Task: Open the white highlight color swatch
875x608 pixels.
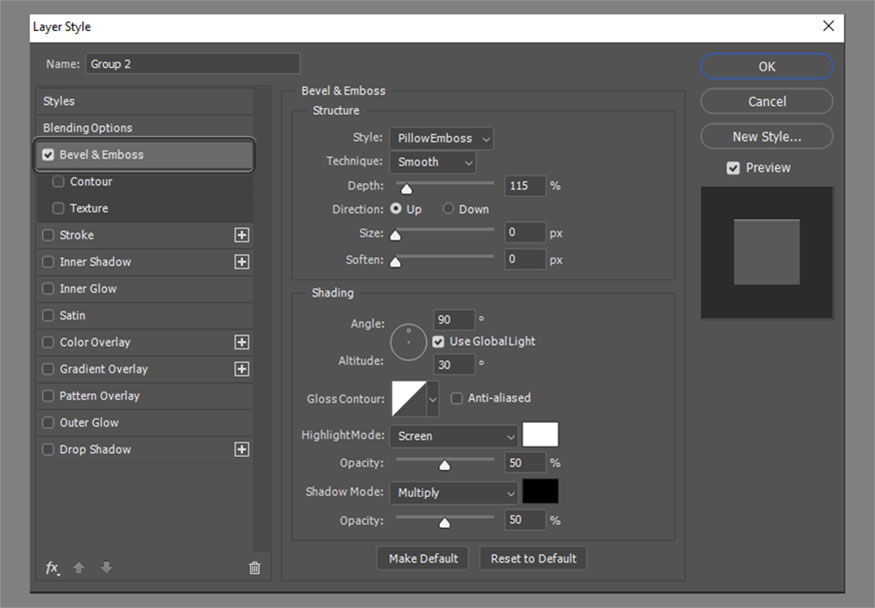Action: click(540, 435)
